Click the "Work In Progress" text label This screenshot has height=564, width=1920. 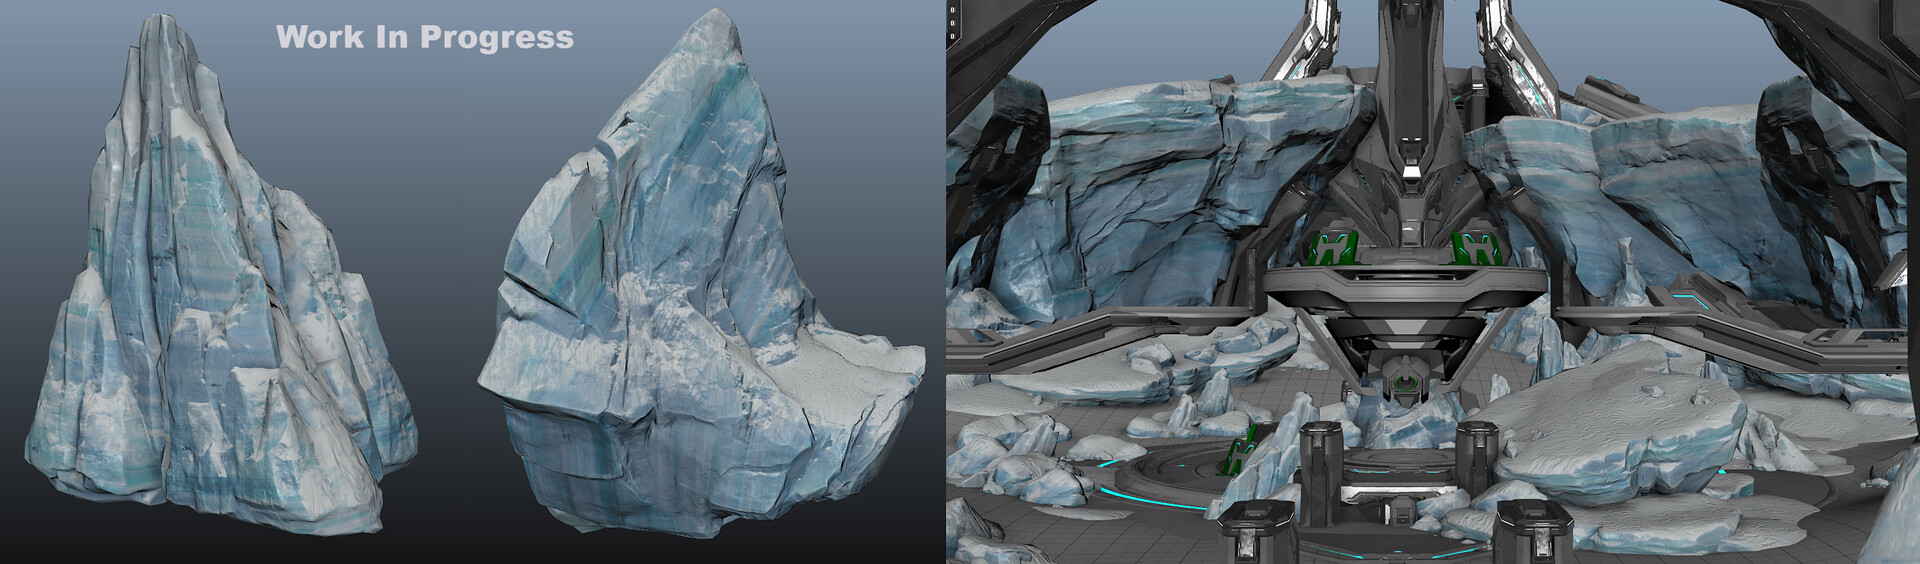click(x=424, y=37)
